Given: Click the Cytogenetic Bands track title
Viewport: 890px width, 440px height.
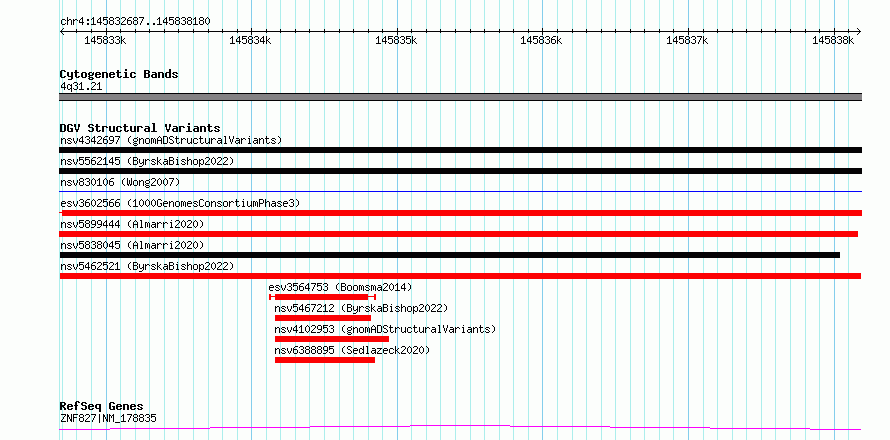Looking at the screenshot, I should pos(119,74).
